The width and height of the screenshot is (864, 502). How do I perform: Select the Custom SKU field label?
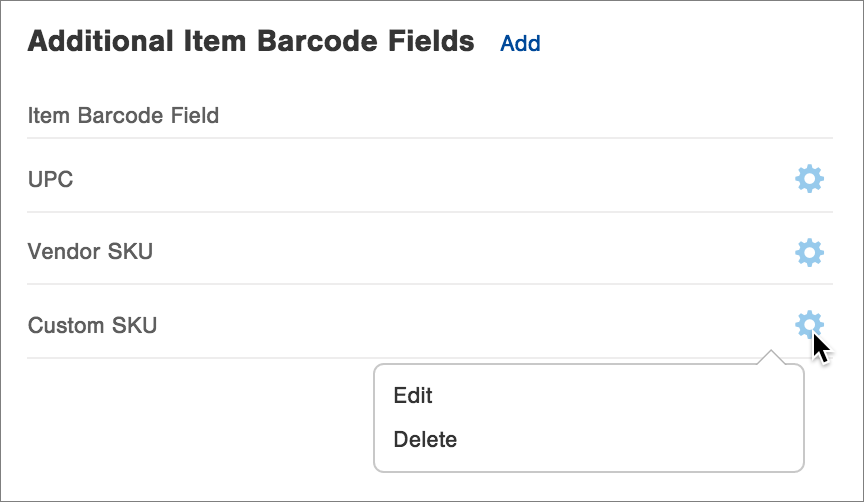pyautogui.click(x=92, y=325)
